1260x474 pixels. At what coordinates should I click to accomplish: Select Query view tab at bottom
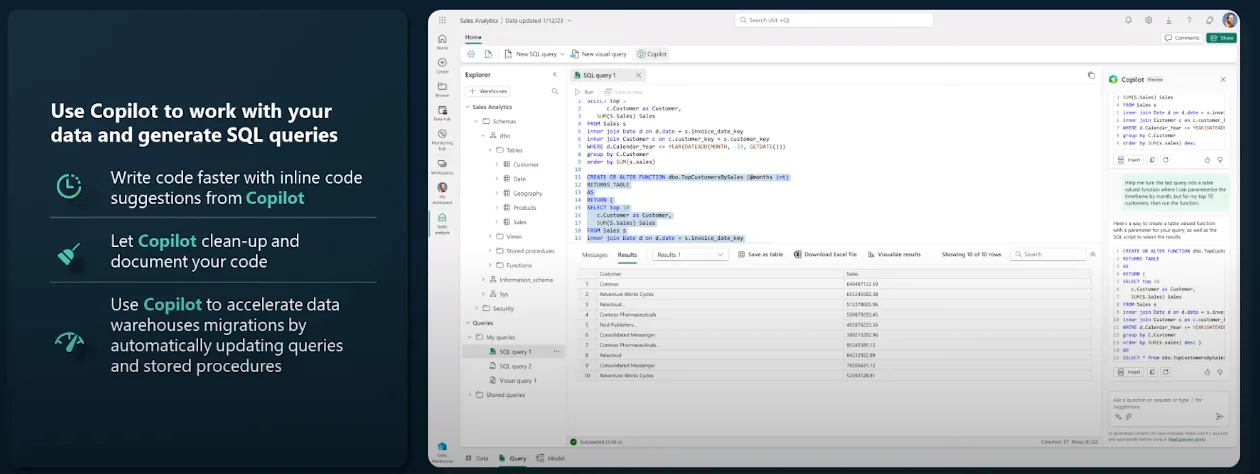[513, 457]
